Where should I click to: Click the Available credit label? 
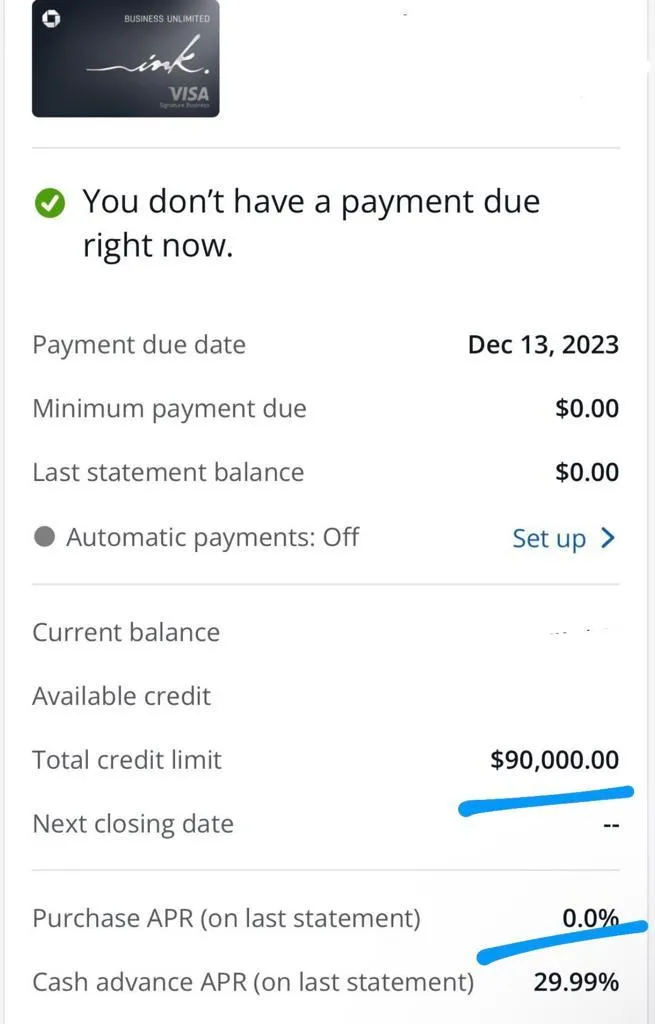coord(121,696)
